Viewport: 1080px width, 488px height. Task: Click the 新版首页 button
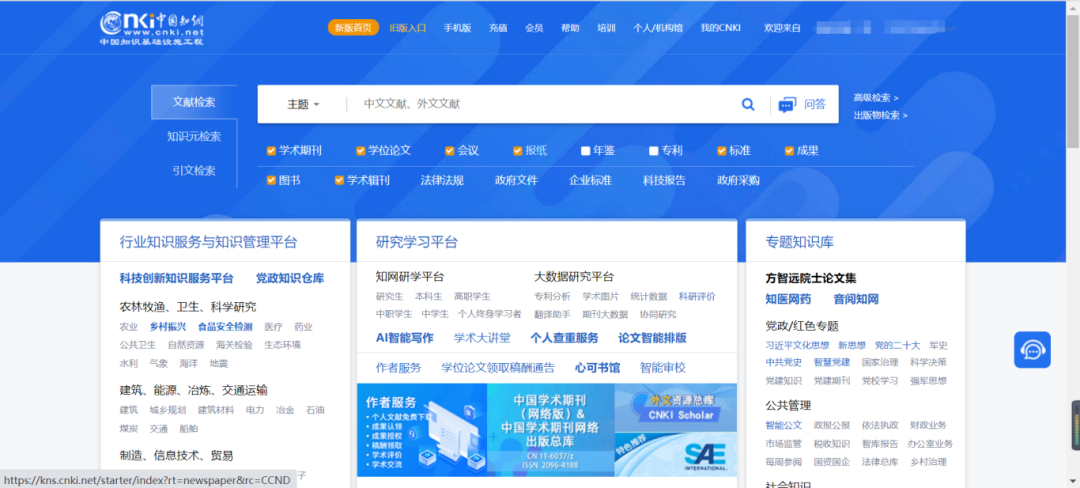353,28
